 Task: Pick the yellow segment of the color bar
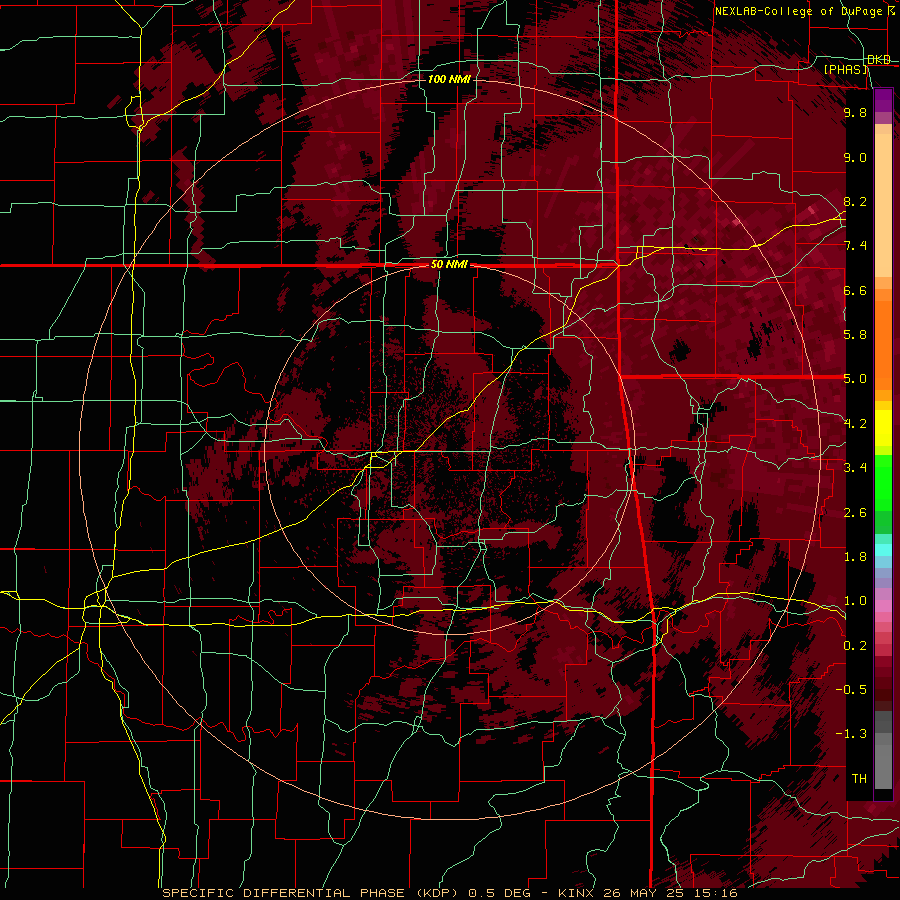883,428
